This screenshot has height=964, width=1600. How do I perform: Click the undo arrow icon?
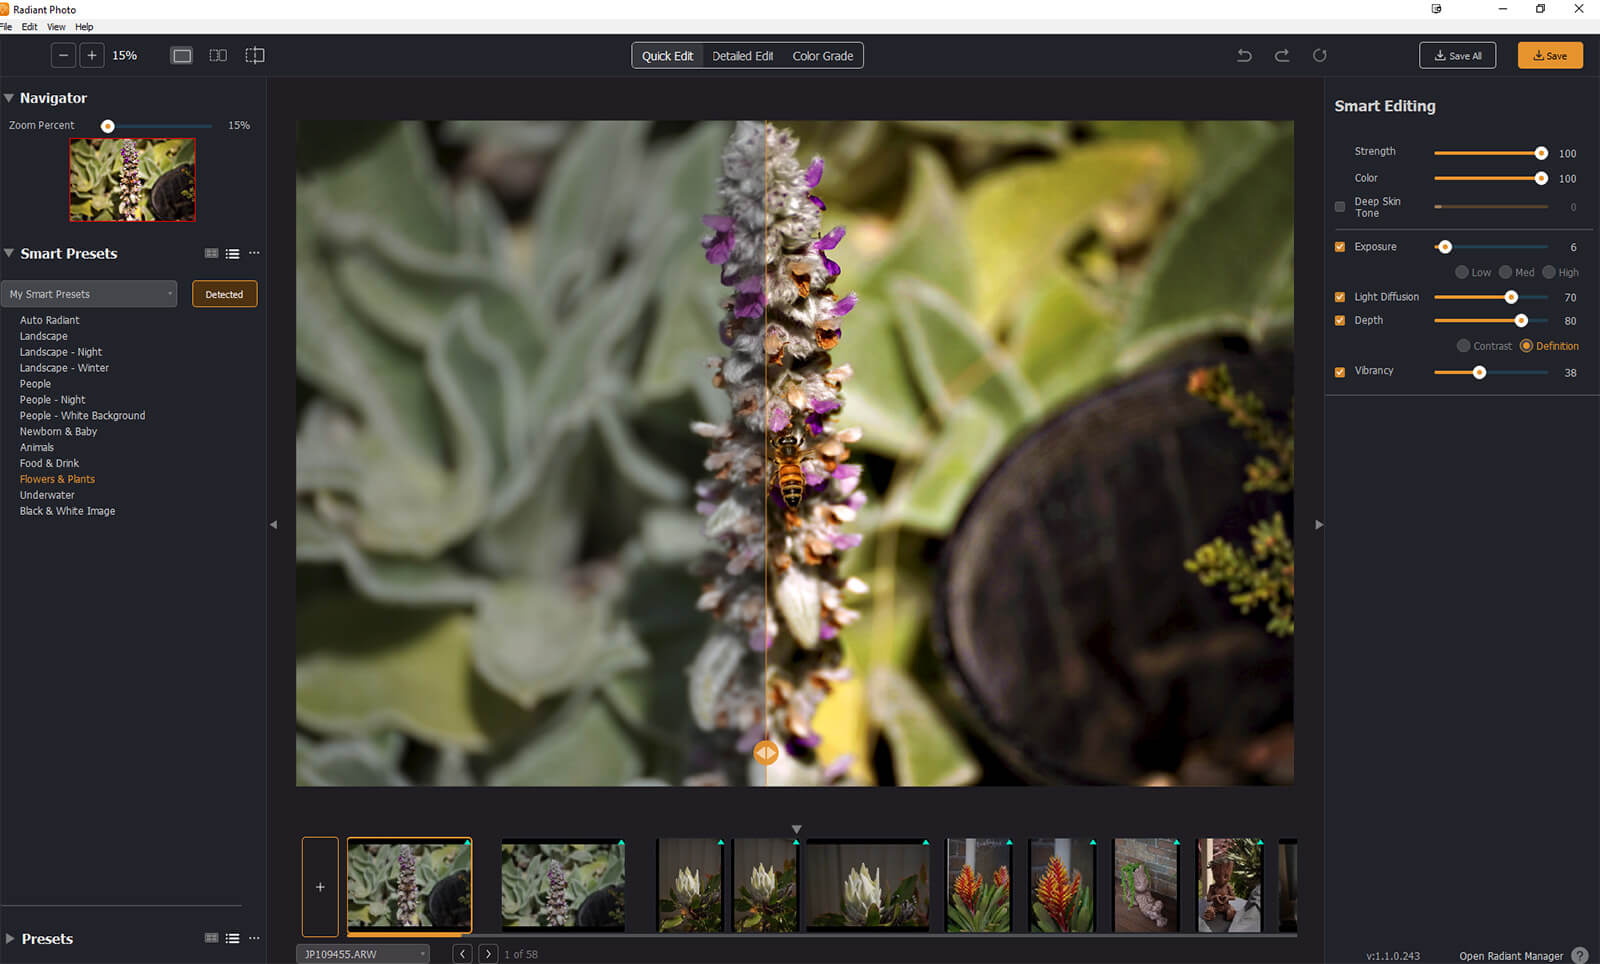click(1244, 56)
